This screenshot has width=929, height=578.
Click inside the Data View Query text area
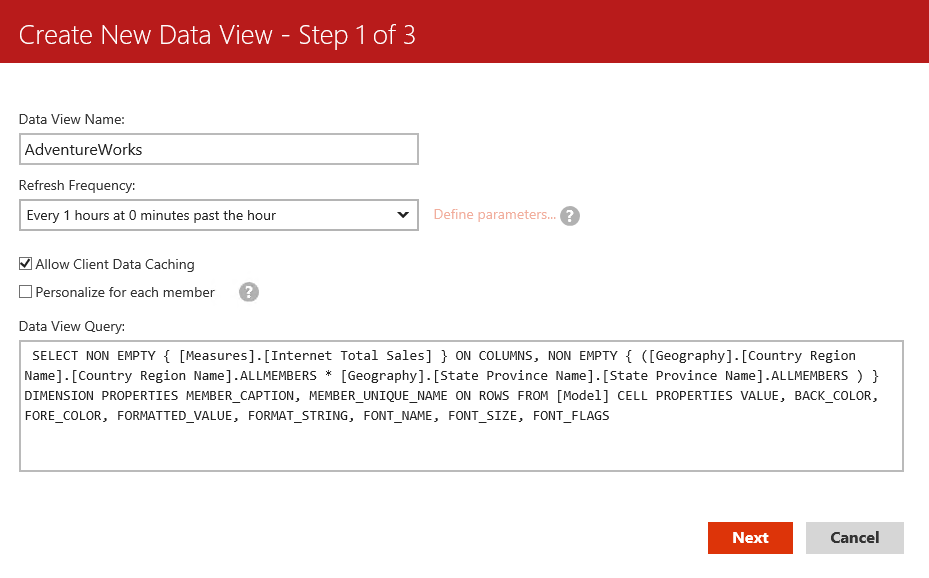460,445
